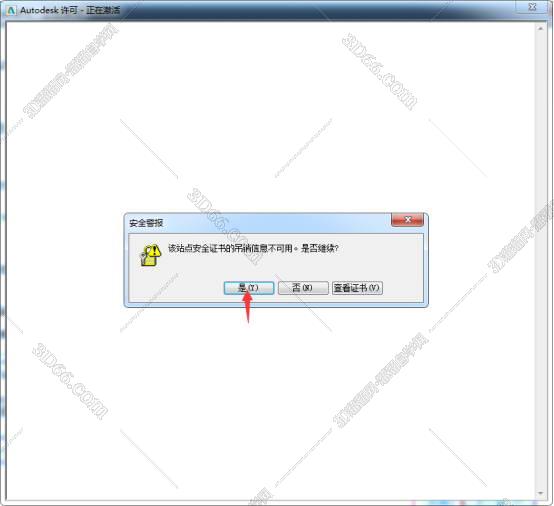
Task: Click empty space in the 安全警报 title bar
Action: (x=276, y=223)
